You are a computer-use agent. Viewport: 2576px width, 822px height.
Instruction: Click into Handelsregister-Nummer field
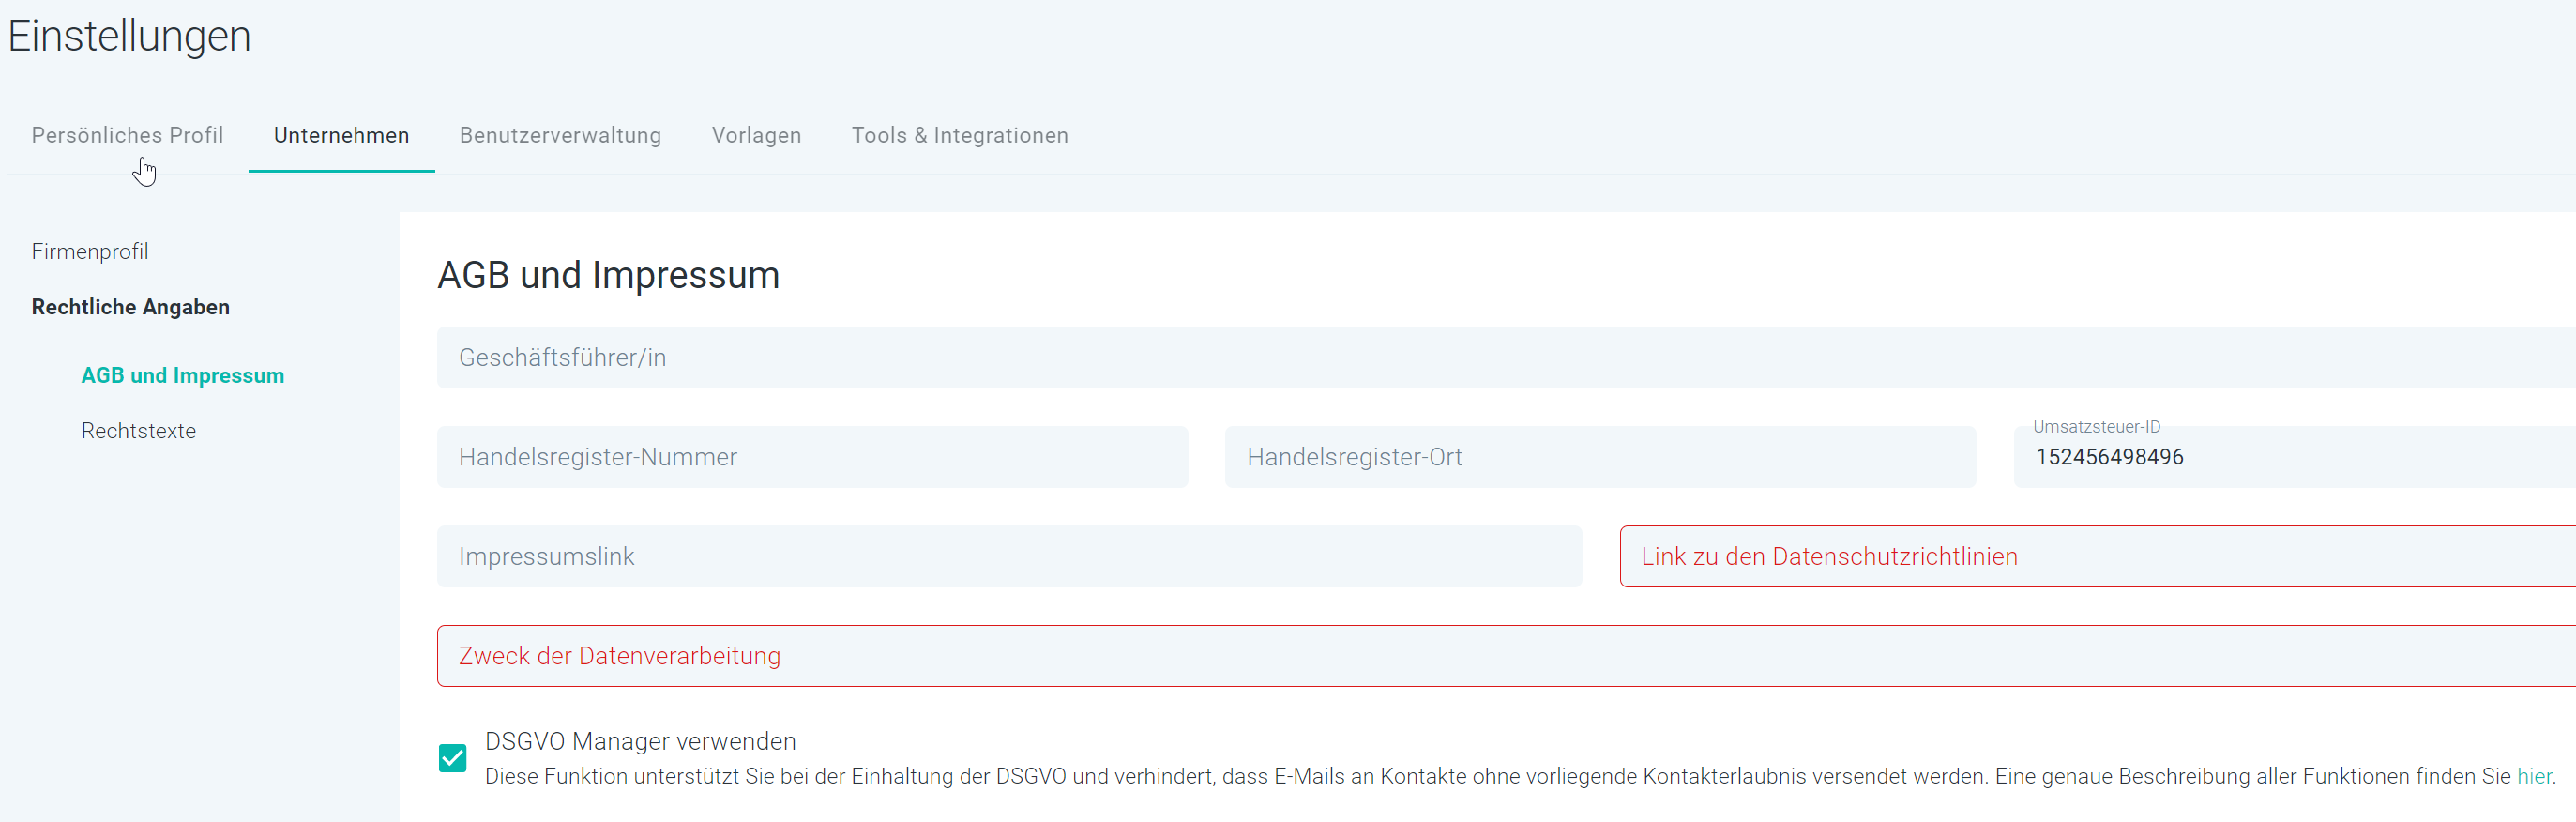tap(812, 457)
